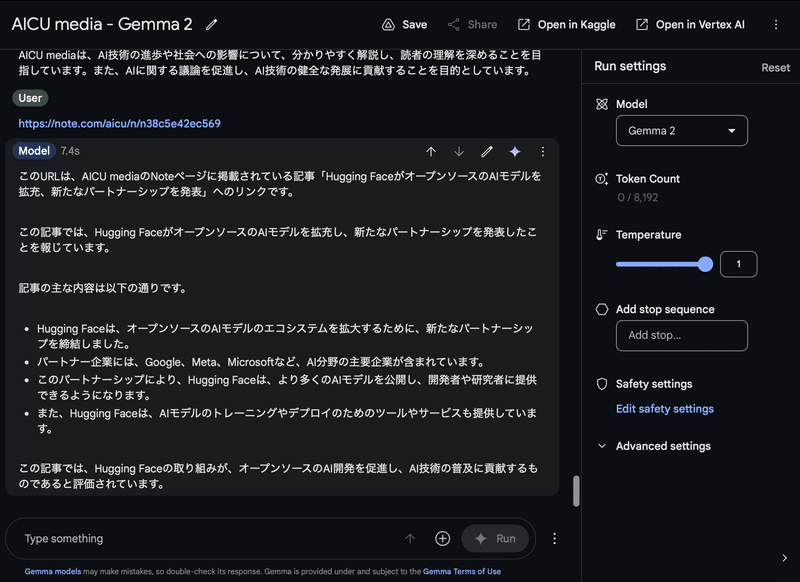This screenshot has height=582, width=800.
Task: Click the plus circle insert icon
Action: pos(442,539)
